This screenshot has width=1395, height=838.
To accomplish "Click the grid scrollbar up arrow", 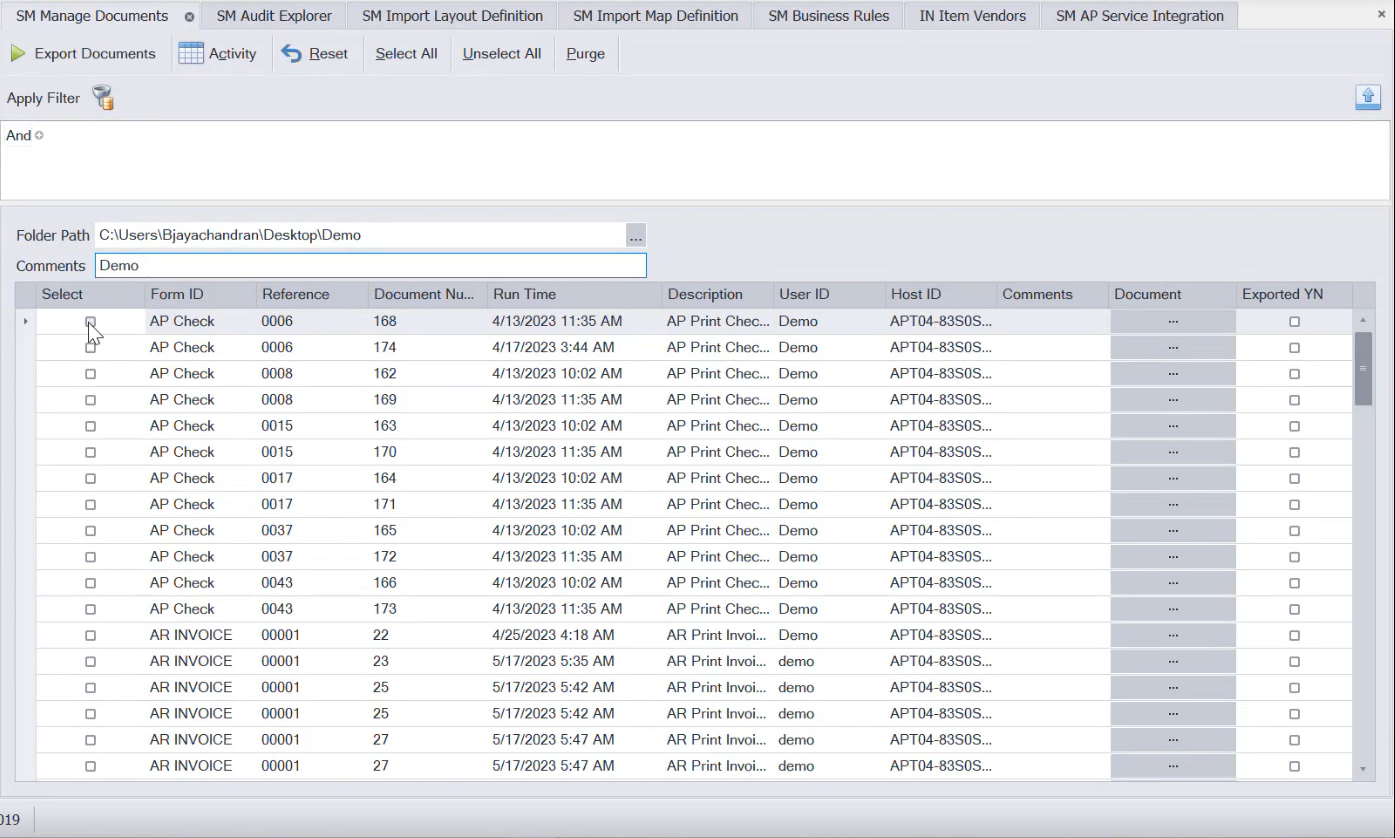I will click(1362, 320).
